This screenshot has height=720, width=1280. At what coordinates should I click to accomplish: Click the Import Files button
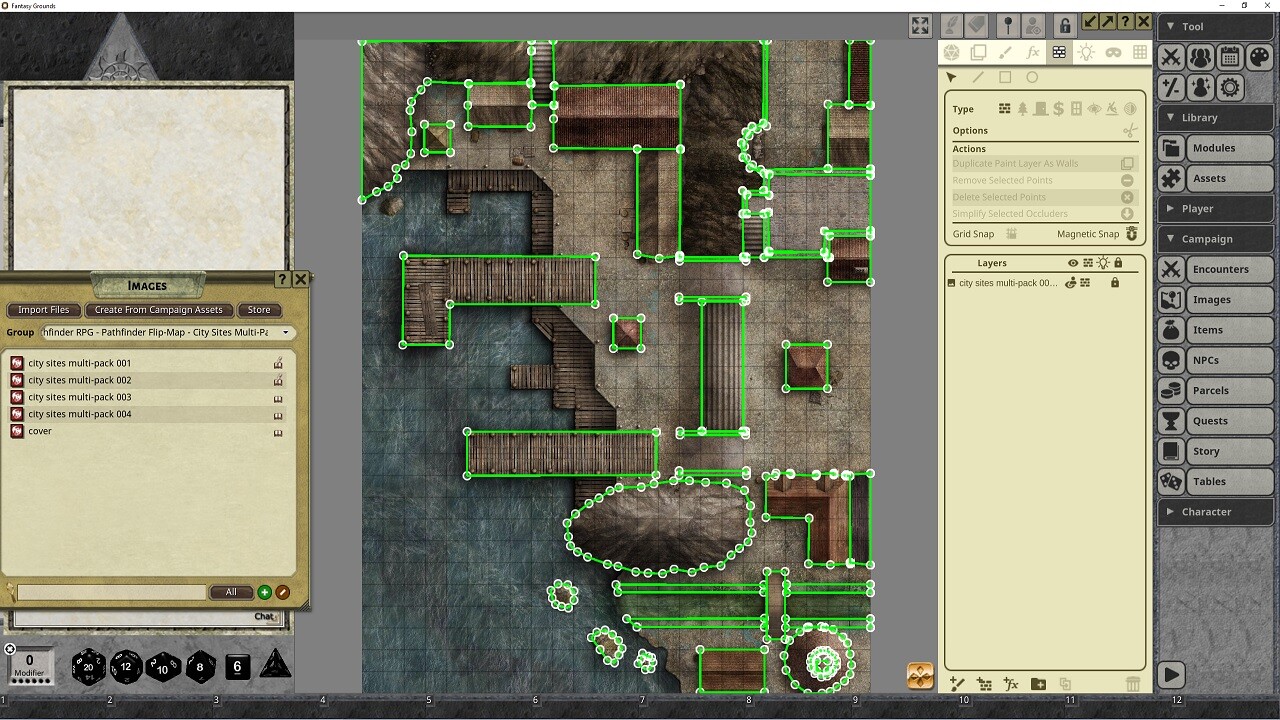pyautogui.click(x=43, y=310)
